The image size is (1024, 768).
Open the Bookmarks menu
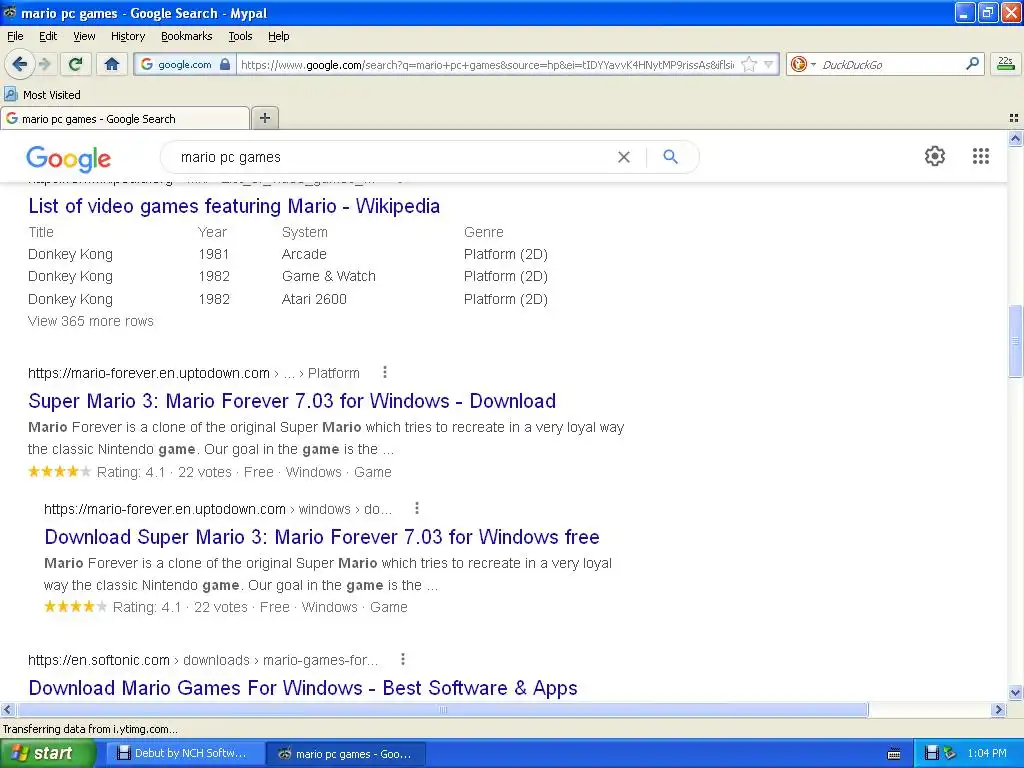[x=186, y=36]
